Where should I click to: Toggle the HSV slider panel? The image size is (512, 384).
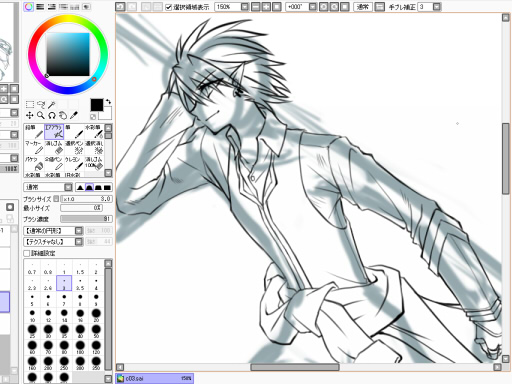tap(52, 7)
